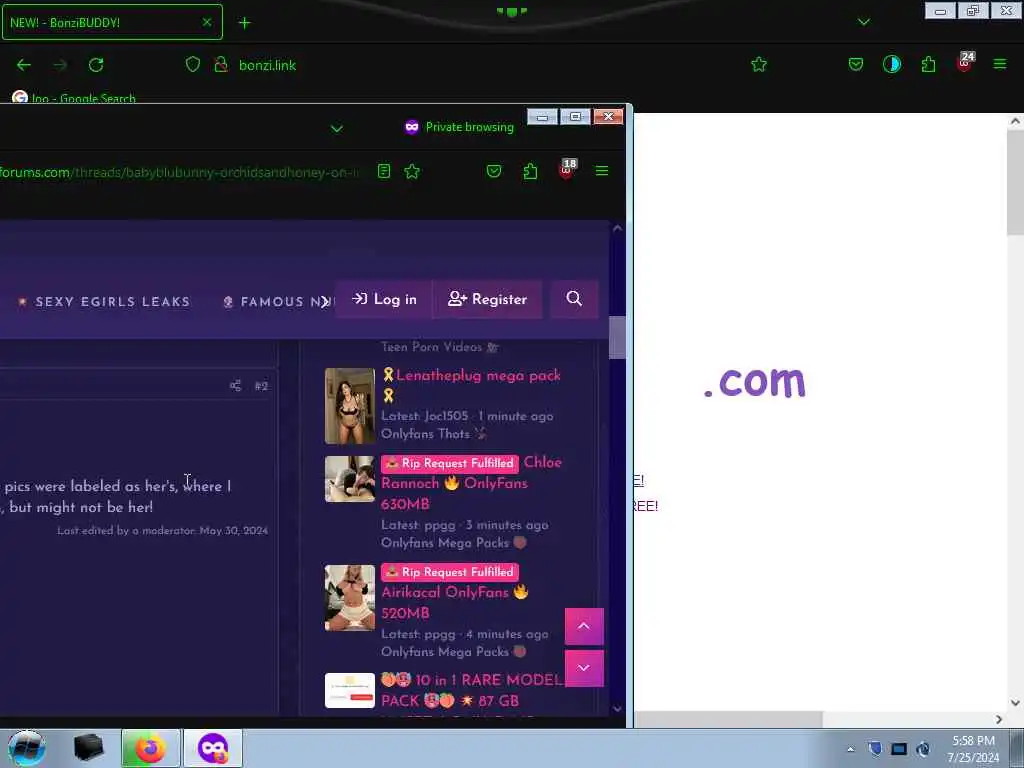
Task: Click the Log in button
Action: 384,299
